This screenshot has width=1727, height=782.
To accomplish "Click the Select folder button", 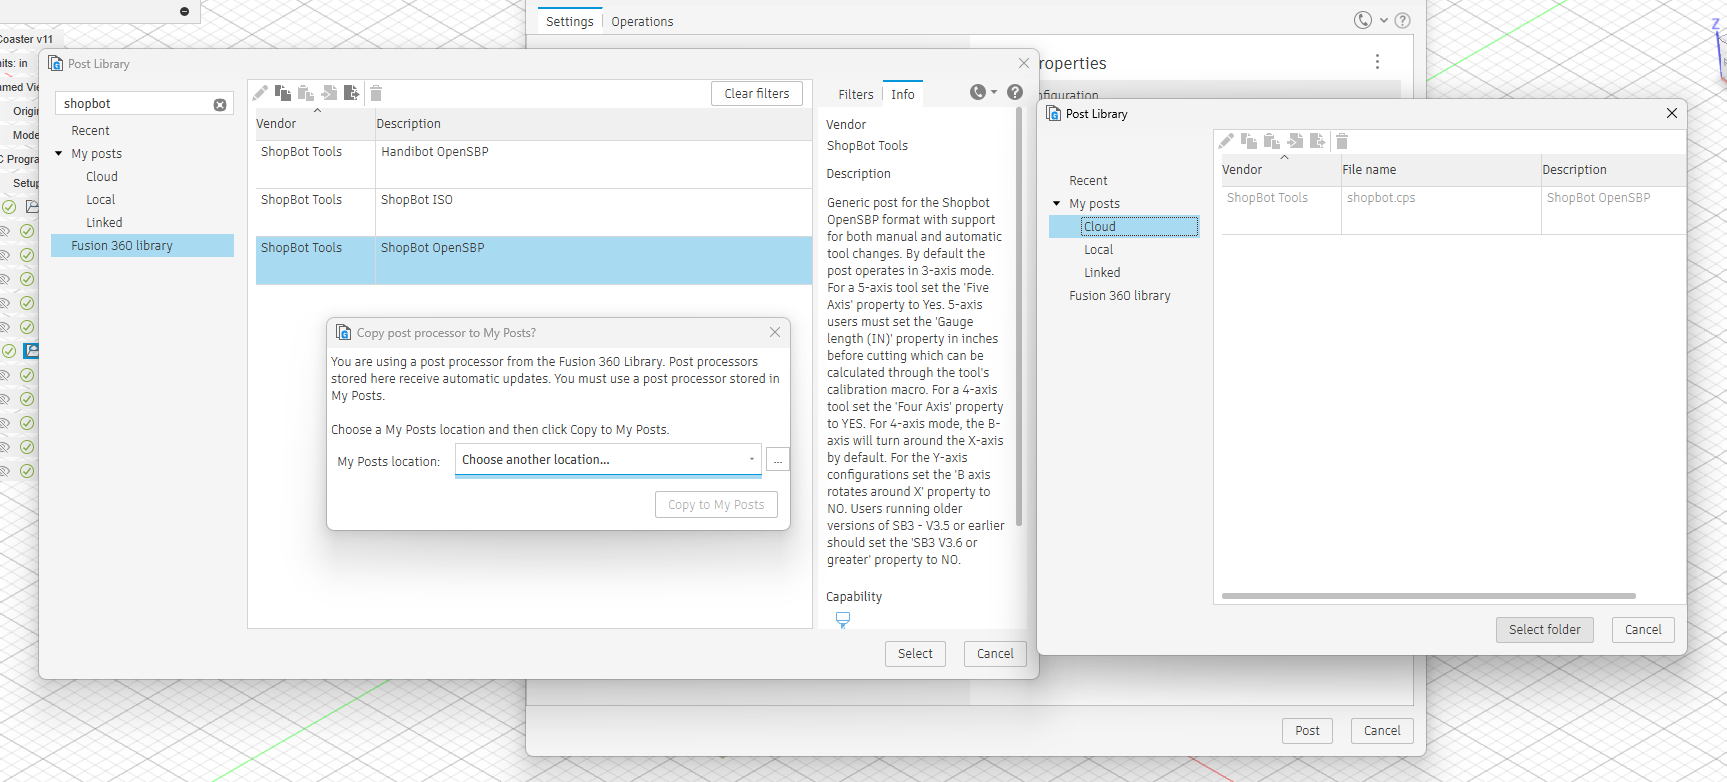I will click(1544, 629).
